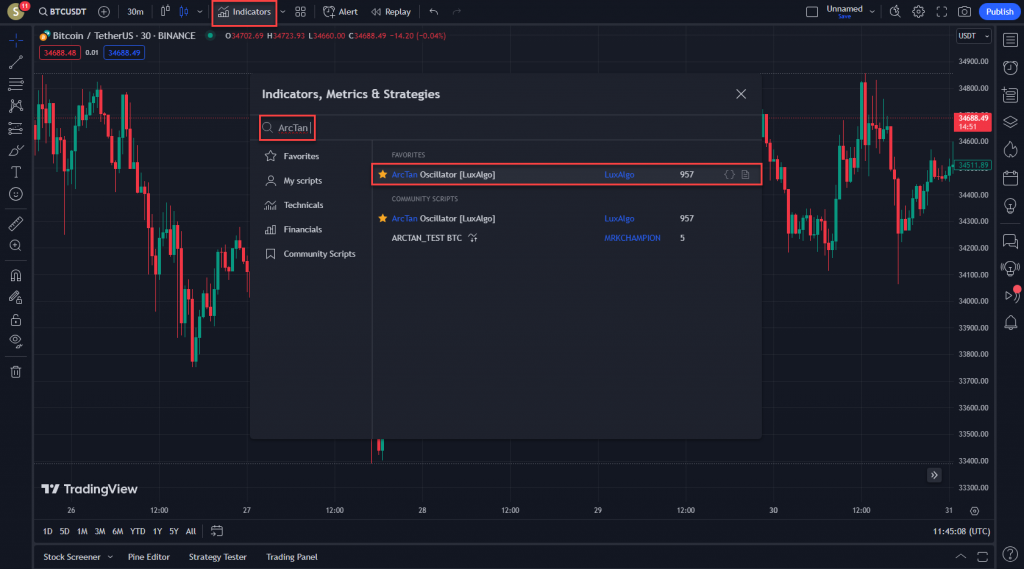Toggle lock all drawing tools

pos(16,319)
